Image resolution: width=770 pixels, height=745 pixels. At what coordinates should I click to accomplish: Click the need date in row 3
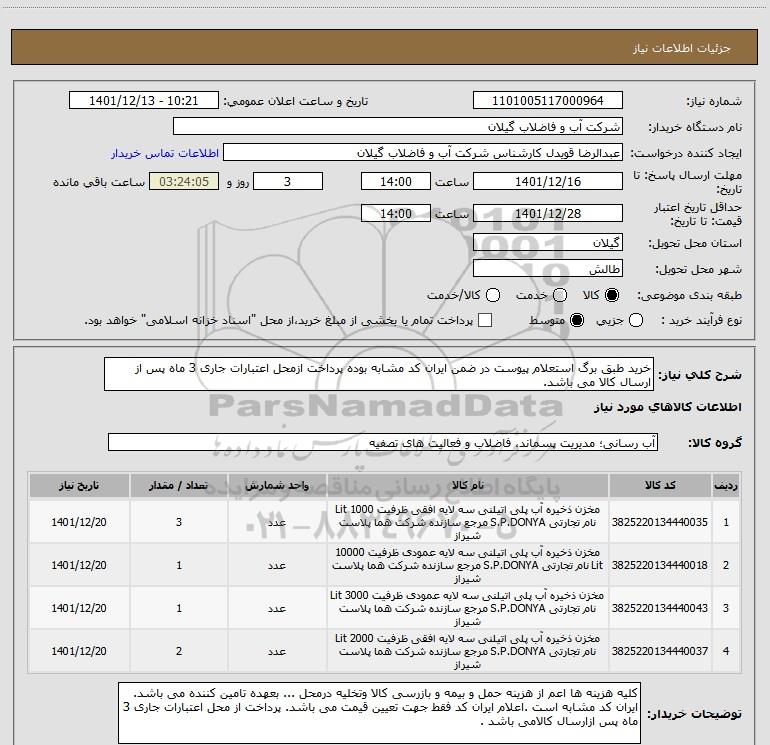pyautogui.click(x=79, y=608)
